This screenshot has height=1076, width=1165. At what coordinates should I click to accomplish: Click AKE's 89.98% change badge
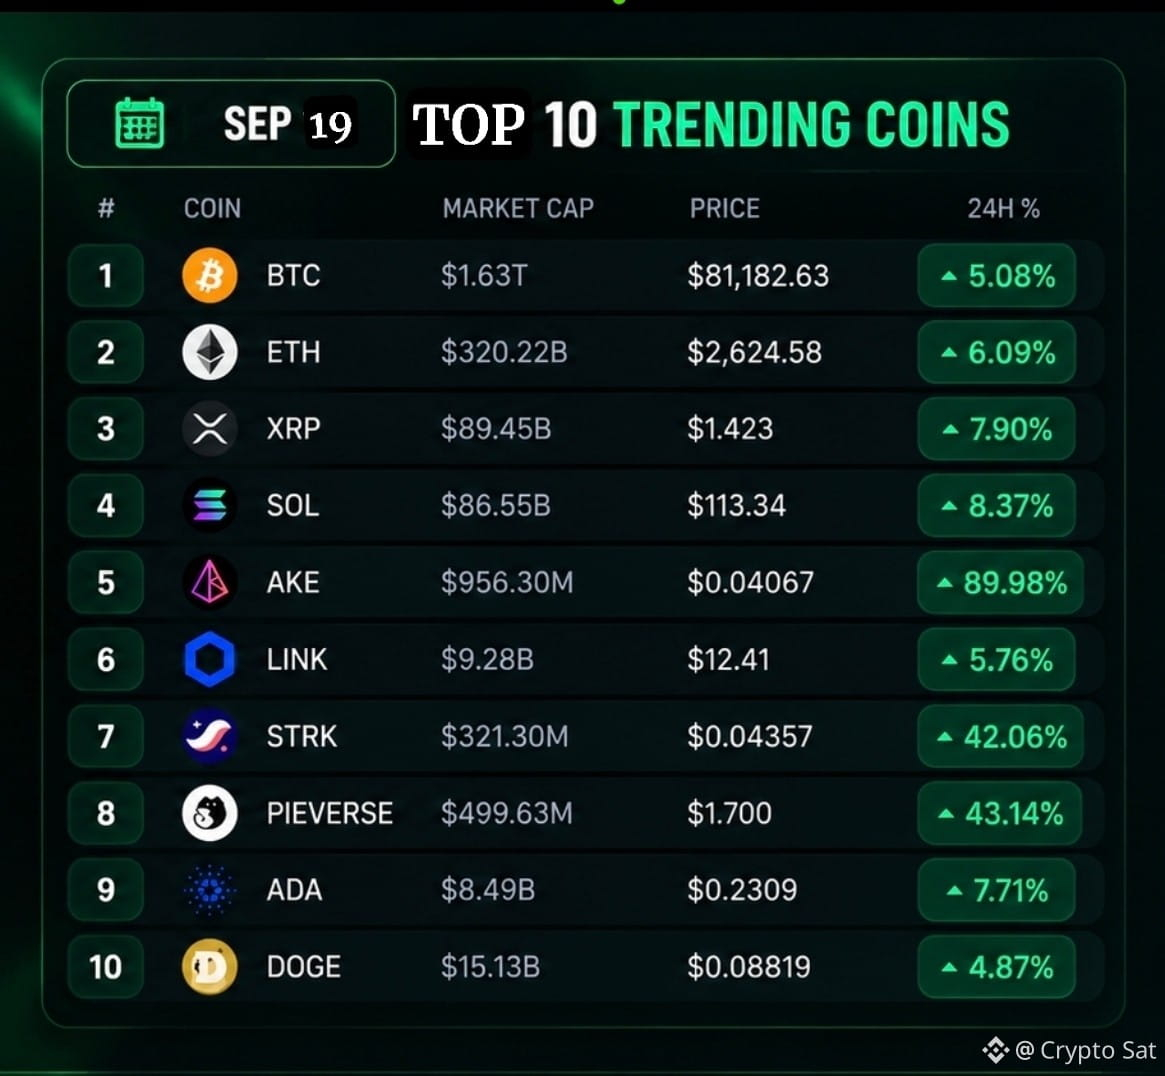pyautogui.click(x=1000, y=583)
